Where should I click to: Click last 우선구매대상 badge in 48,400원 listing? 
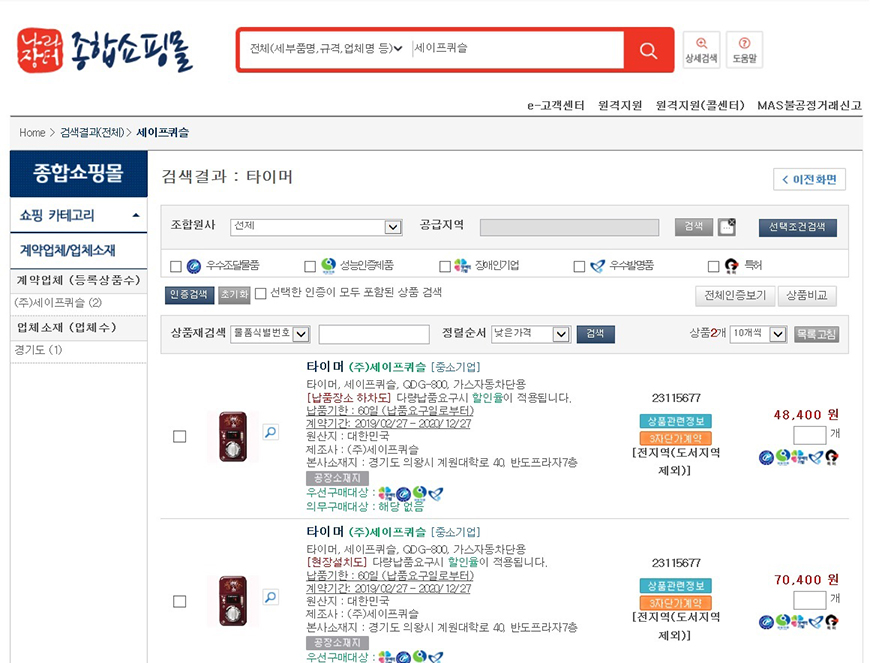tap(436, 493)
